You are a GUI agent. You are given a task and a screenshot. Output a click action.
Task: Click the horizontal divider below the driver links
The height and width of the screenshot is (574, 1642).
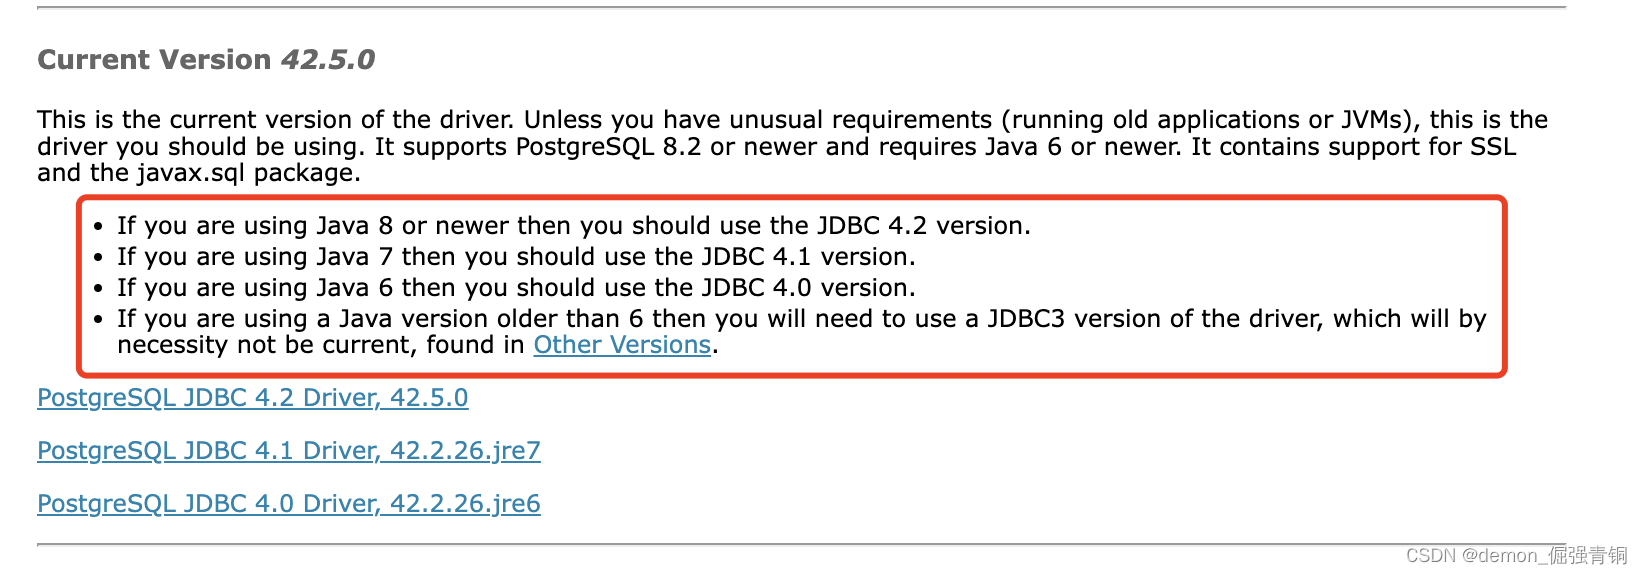click(801, 545)
